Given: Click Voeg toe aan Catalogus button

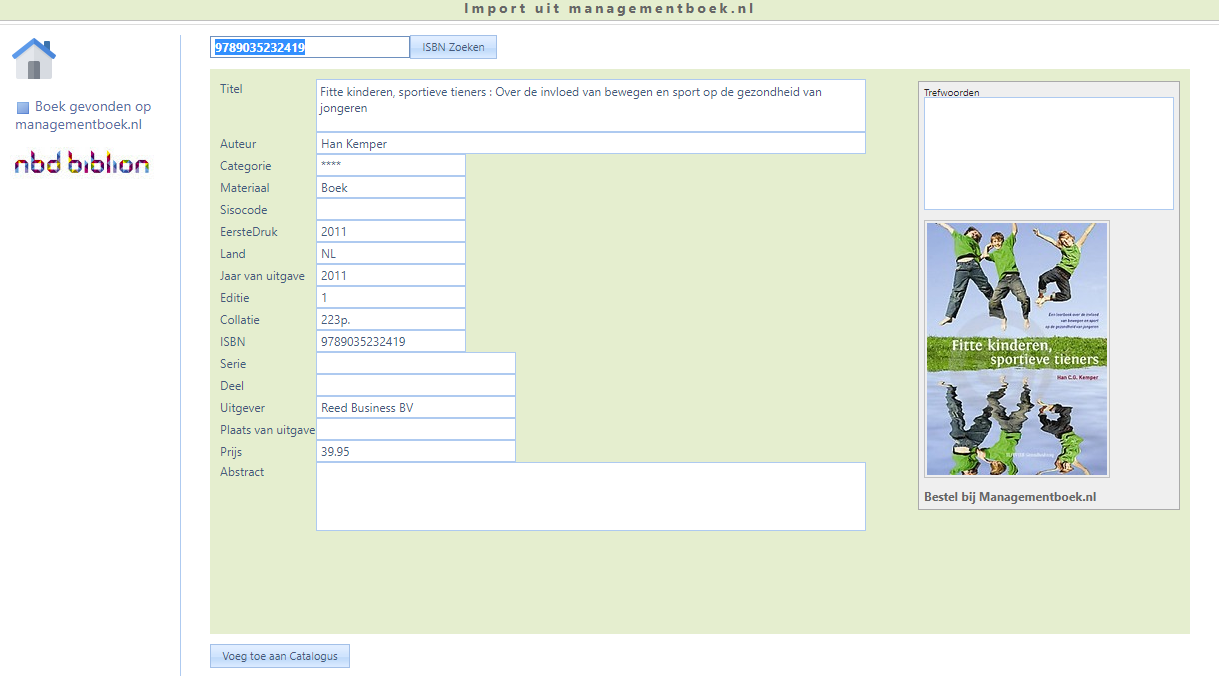Looking at the screenshot, I should pos(279,656).
